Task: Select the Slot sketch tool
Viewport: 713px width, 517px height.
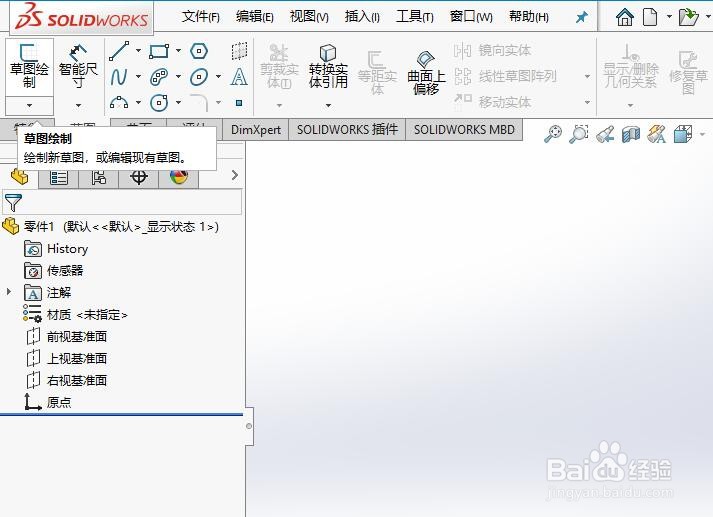Action: pyautogui.click(x=159, y=77)
